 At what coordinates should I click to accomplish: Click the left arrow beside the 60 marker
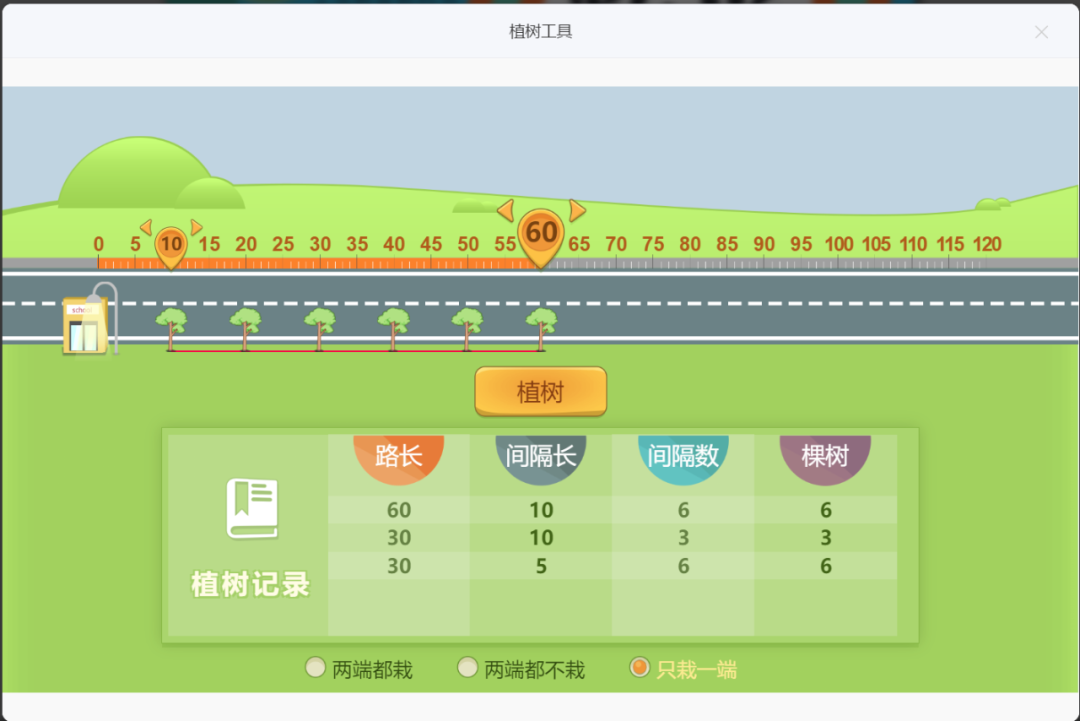(x=506, y=211)
